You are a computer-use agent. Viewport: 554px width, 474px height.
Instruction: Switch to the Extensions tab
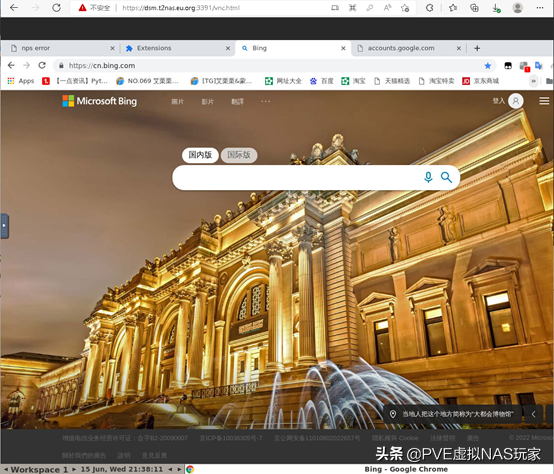tap(177, 48)
